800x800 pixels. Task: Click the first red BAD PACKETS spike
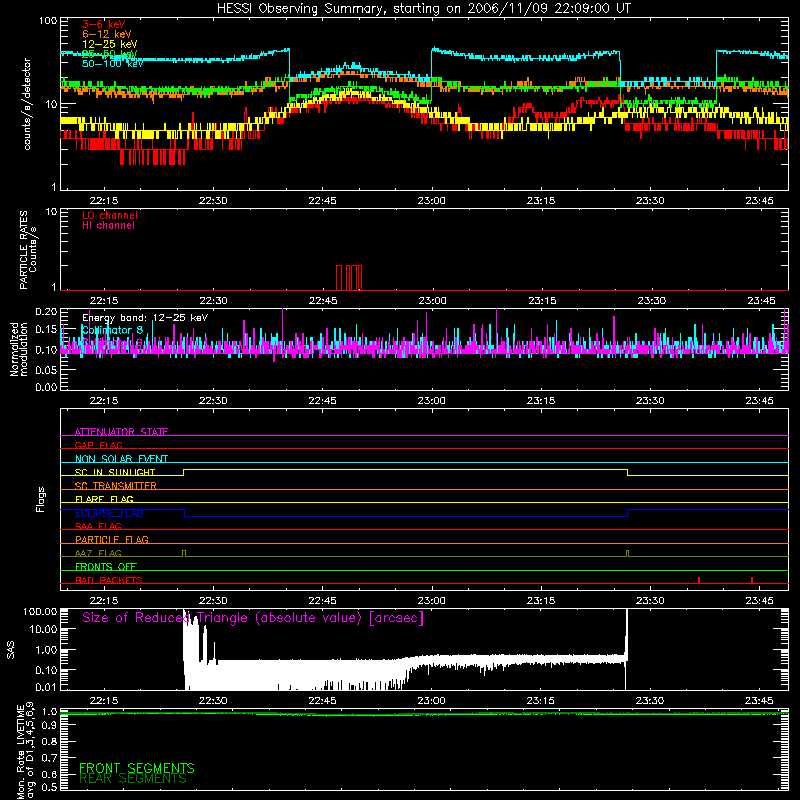tap(699, 580)
